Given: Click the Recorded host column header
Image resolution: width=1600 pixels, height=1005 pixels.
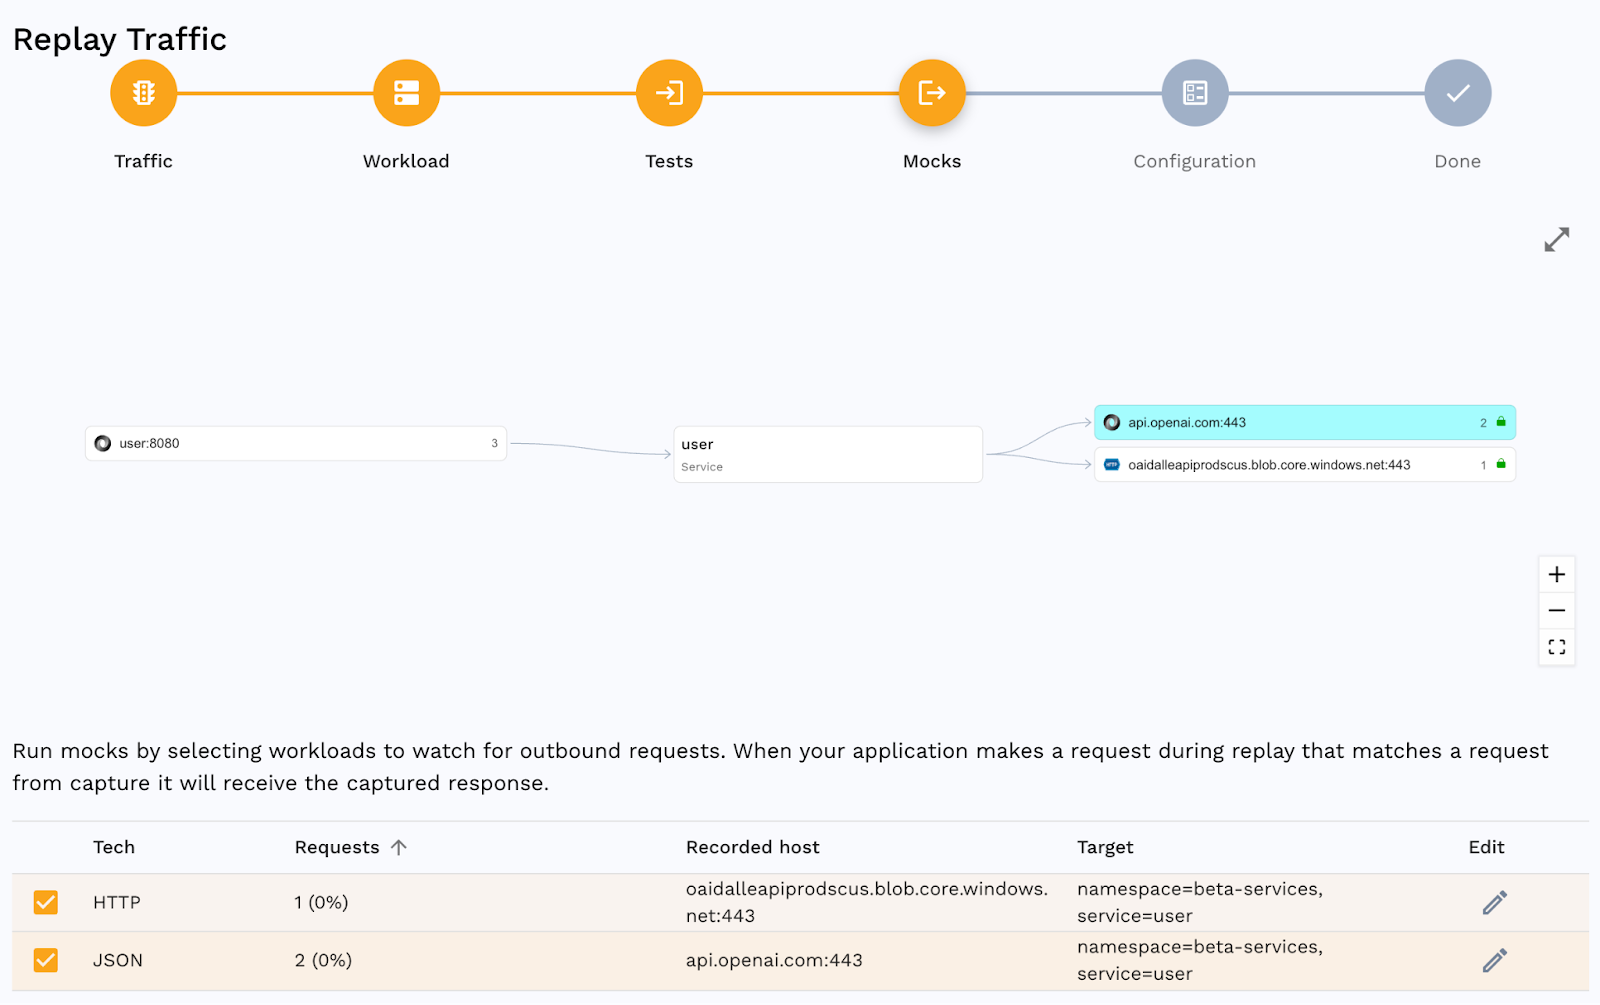Looking at the screenshot, I should [x=753, y=848].
